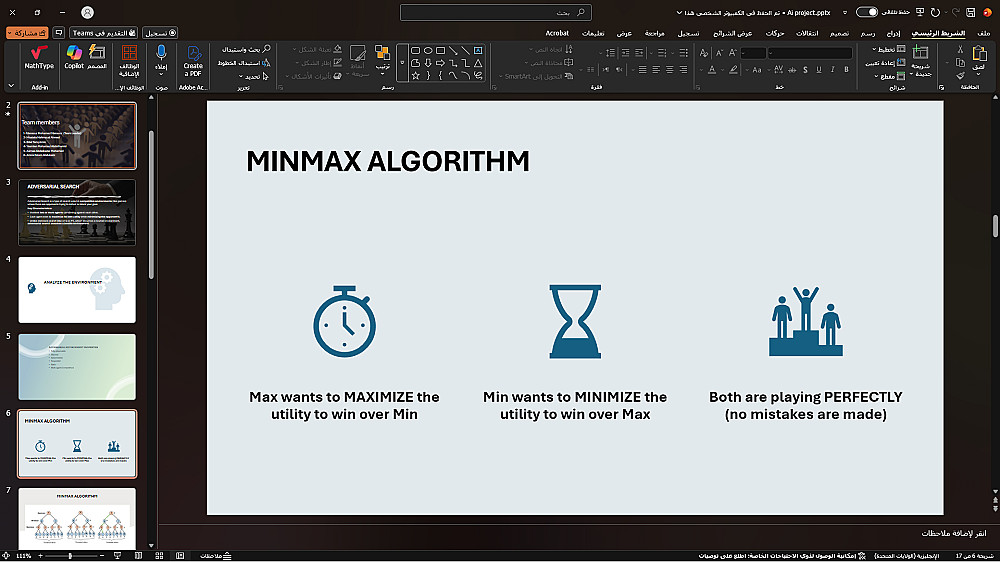Select slide 4 Analyze the Environment thumbnail

click(x=77, y=290)
